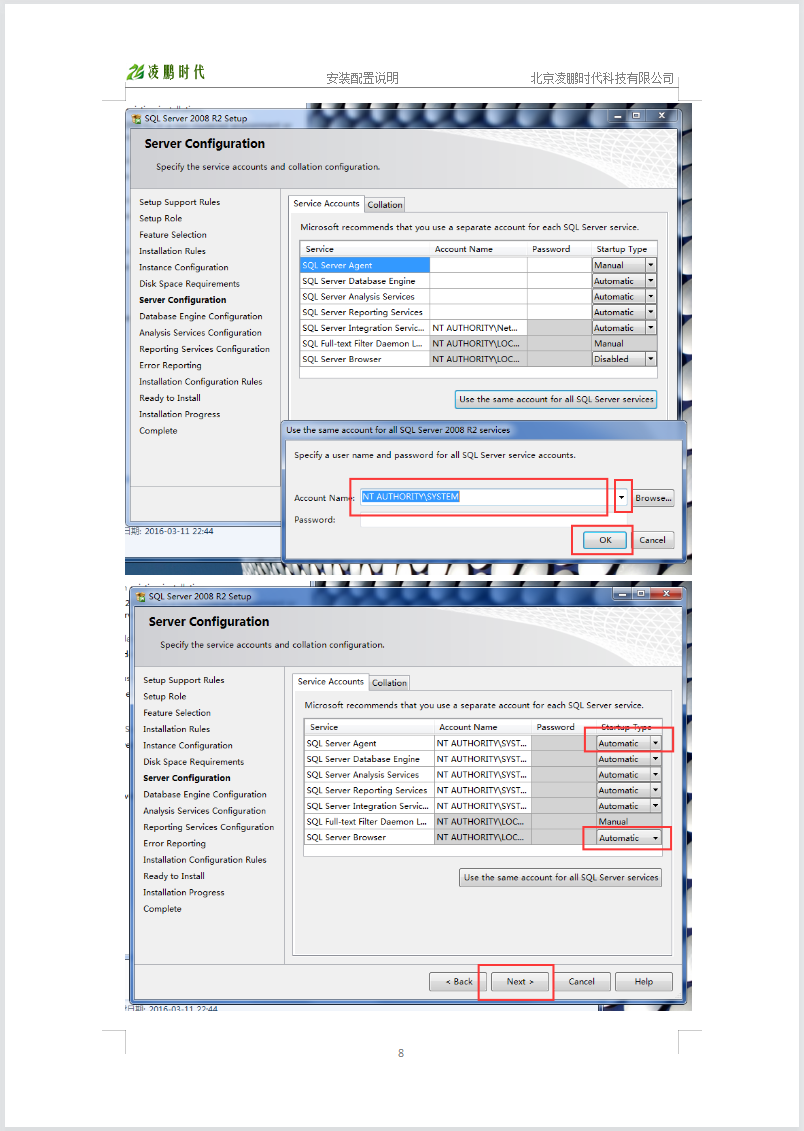Expand startup dropdown in the NT AUTHORITY\Net... Integration Services row
The image size is (804, 1131).
(x=650, y=328)
